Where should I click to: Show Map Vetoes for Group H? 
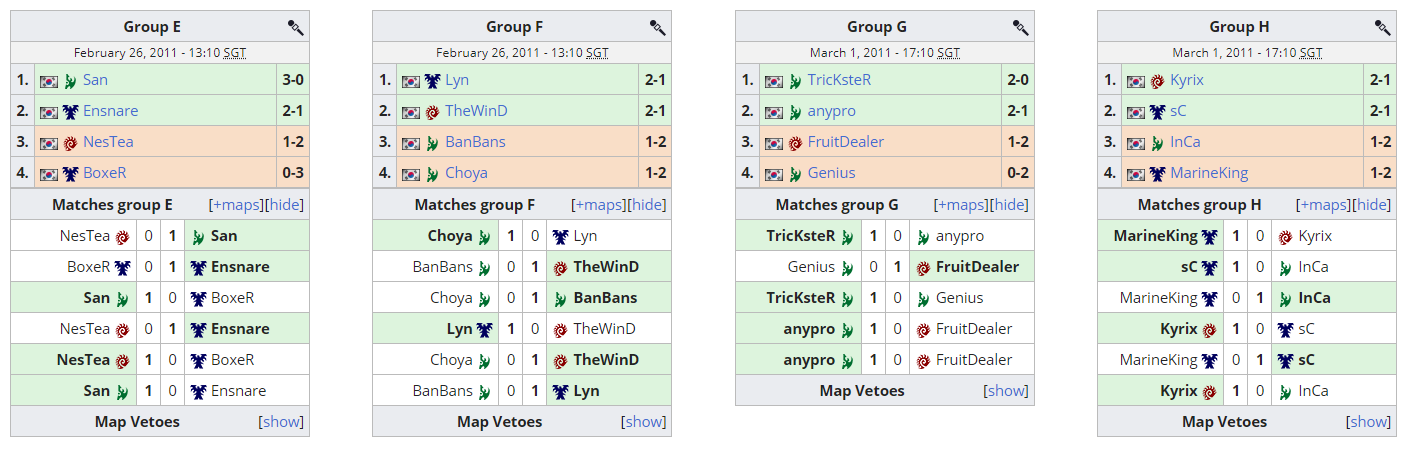pyautogui.click(x=1368, y=422)
